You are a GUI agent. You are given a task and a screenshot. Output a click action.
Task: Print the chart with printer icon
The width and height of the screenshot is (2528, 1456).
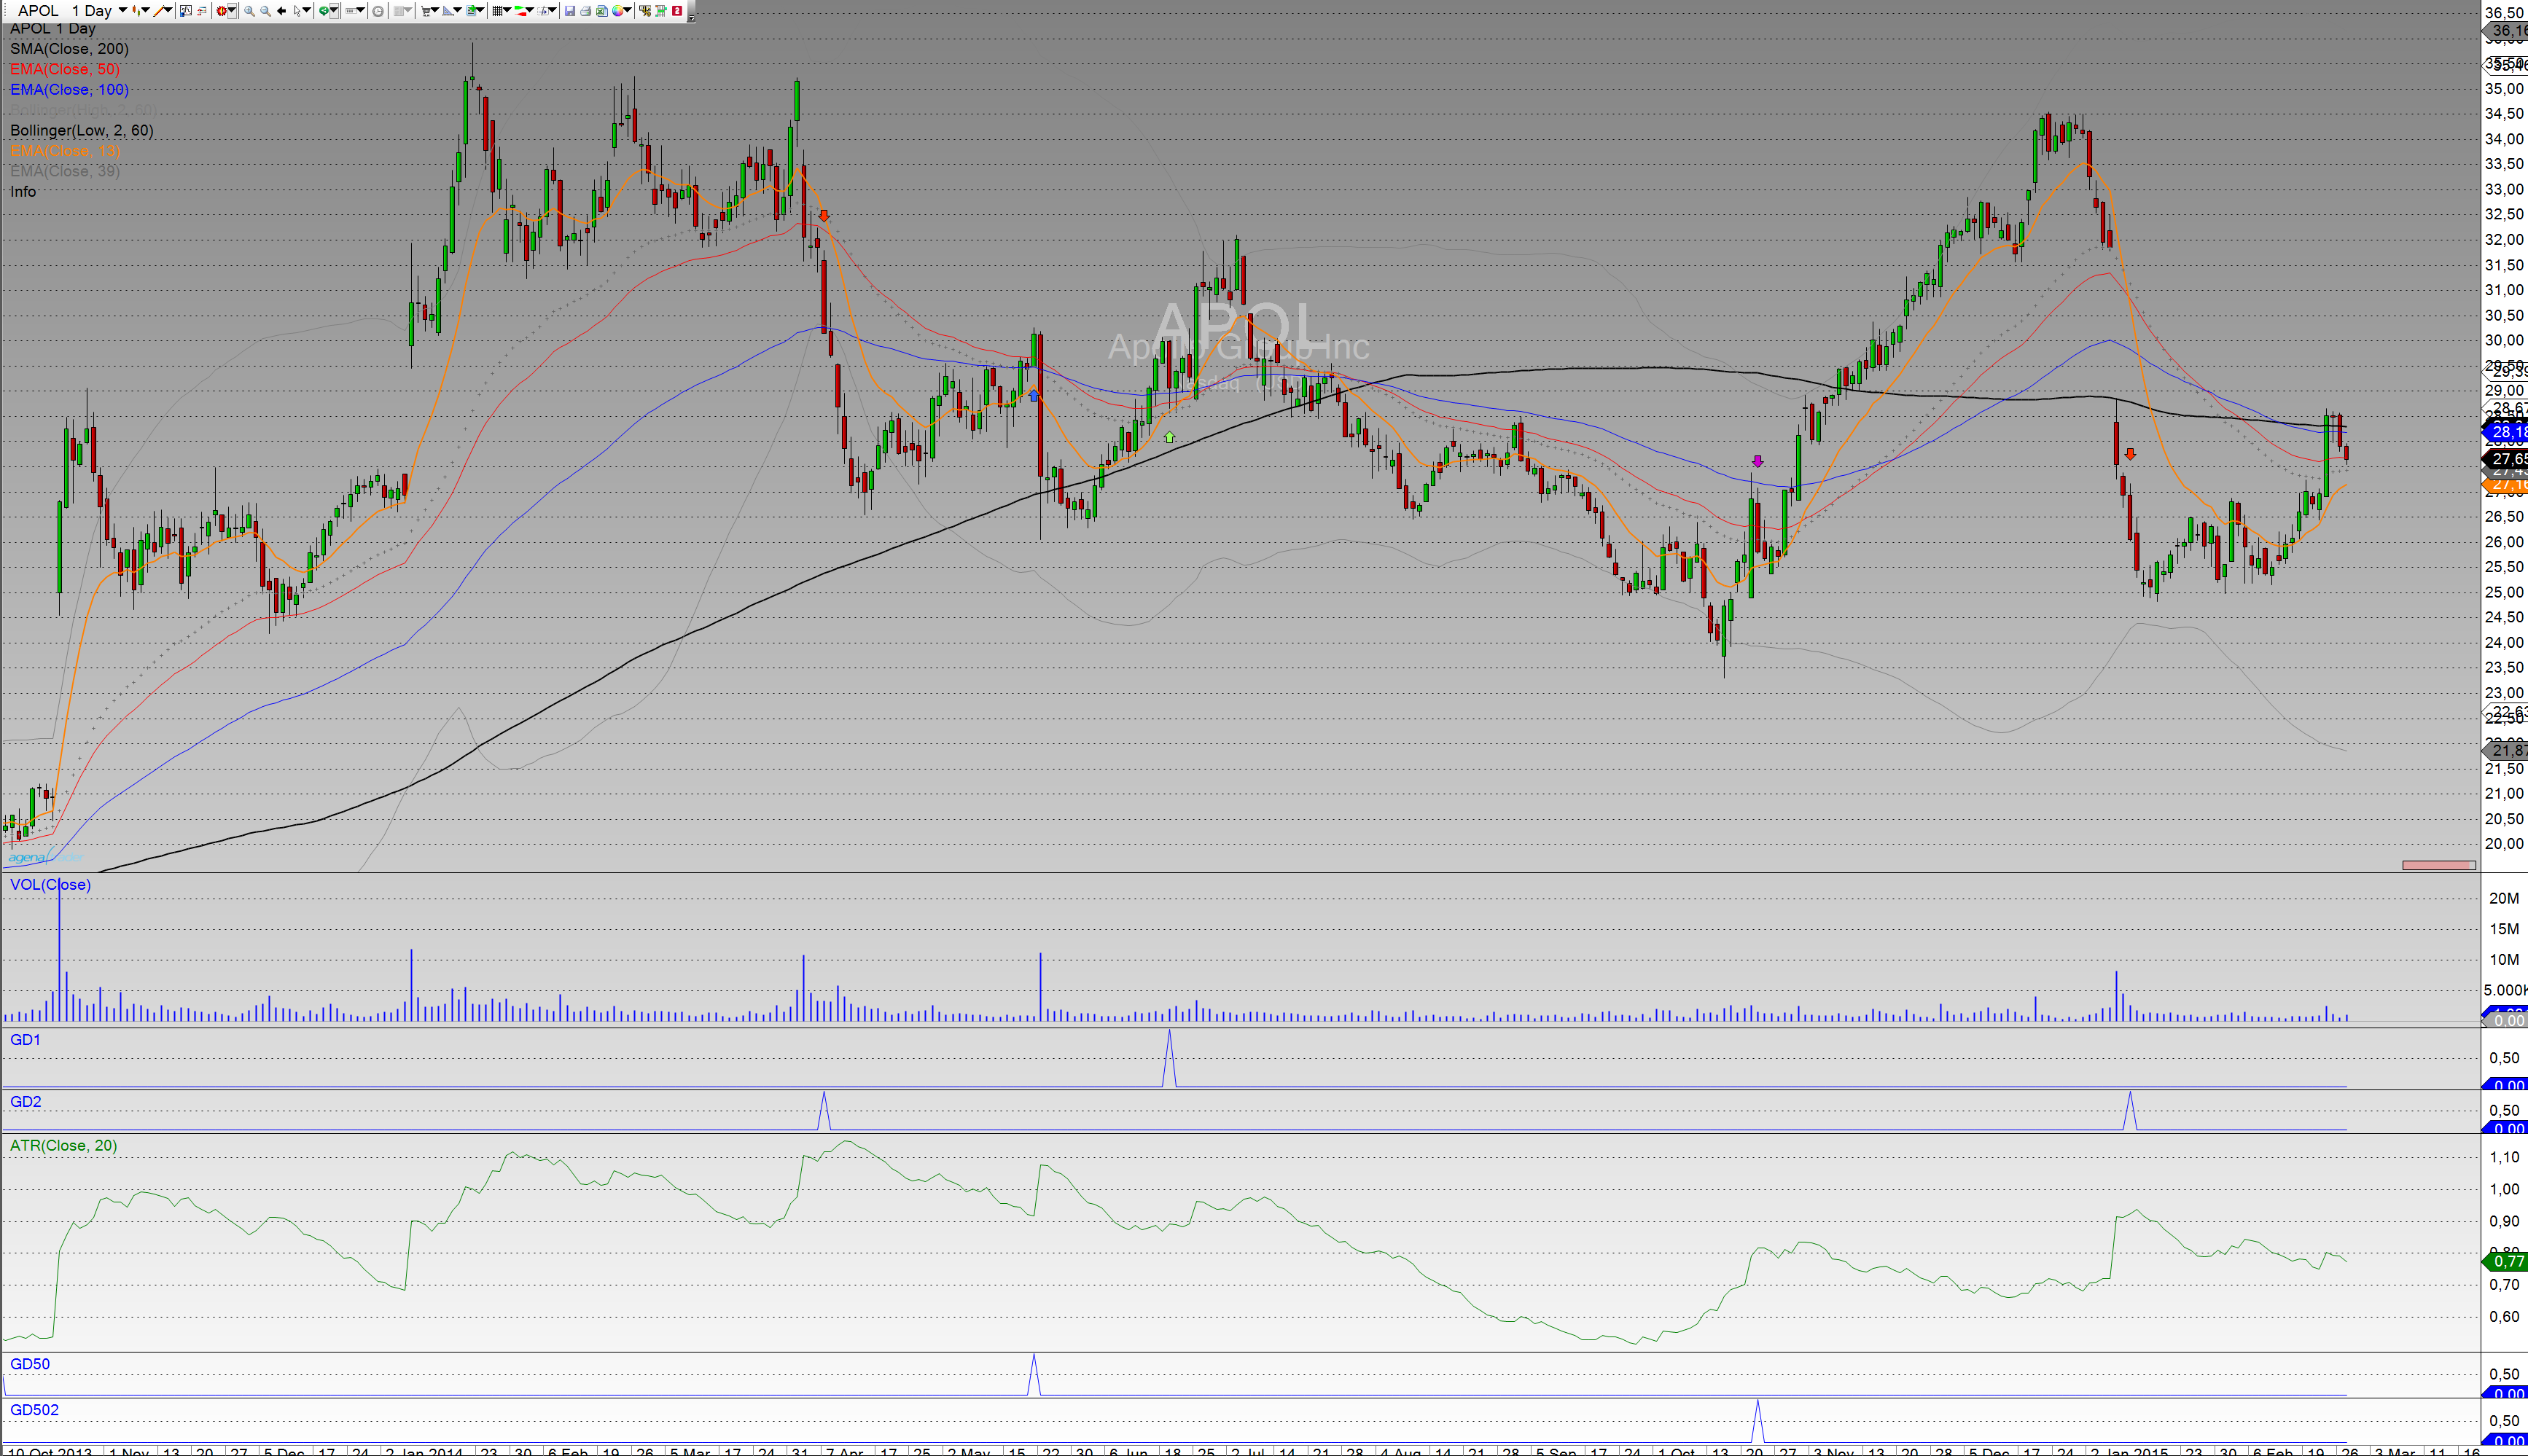tap(585, 11)
